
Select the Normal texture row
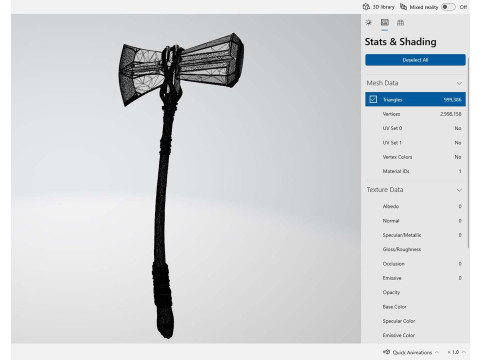click(415, 221)
